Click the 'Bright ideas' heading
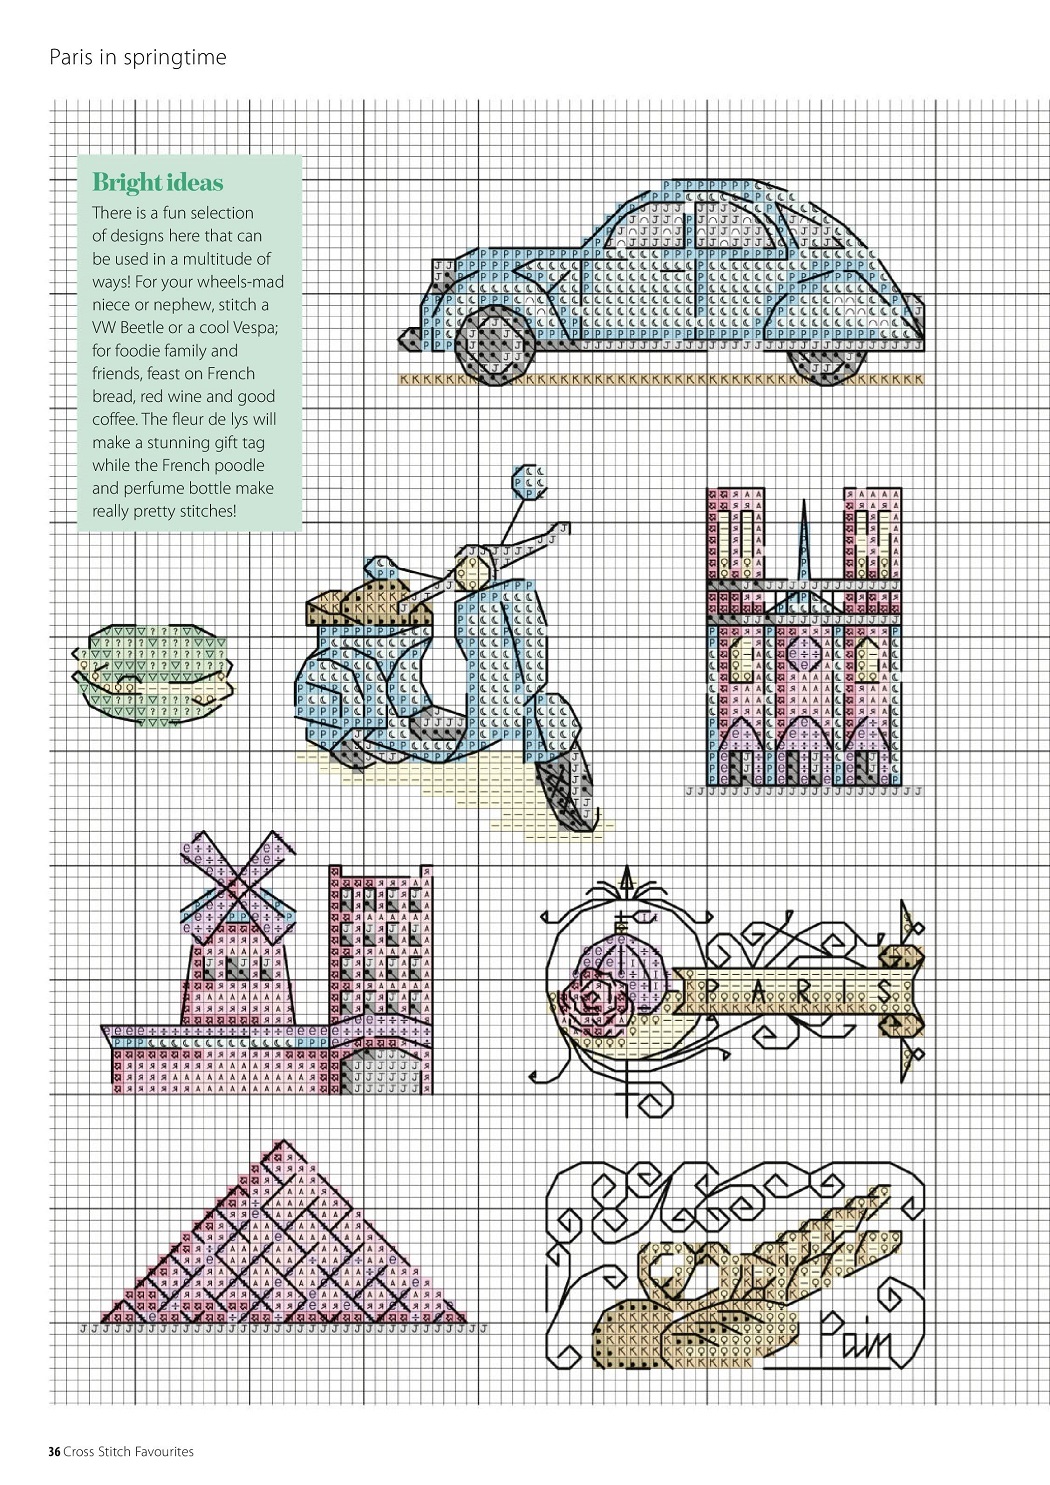The height and width of the screenshot is (1485, 1050). point(158,182)
